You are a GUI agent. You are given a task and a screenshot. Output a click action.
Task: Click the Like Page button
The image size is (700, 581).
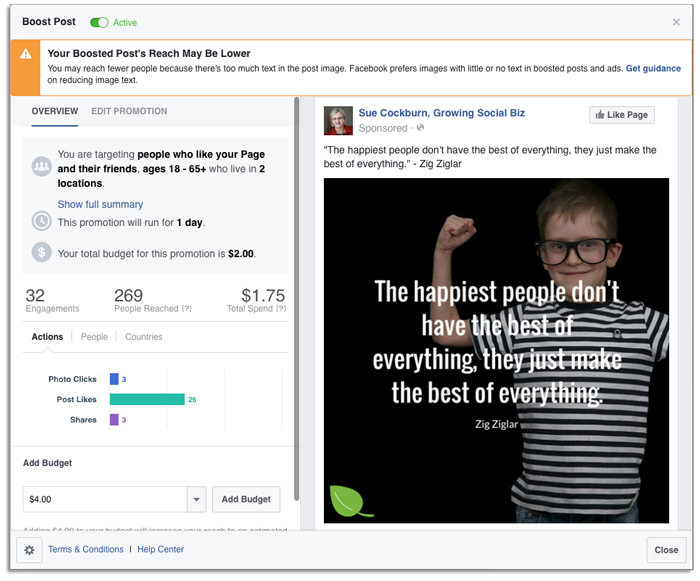(x=621, y=115)
